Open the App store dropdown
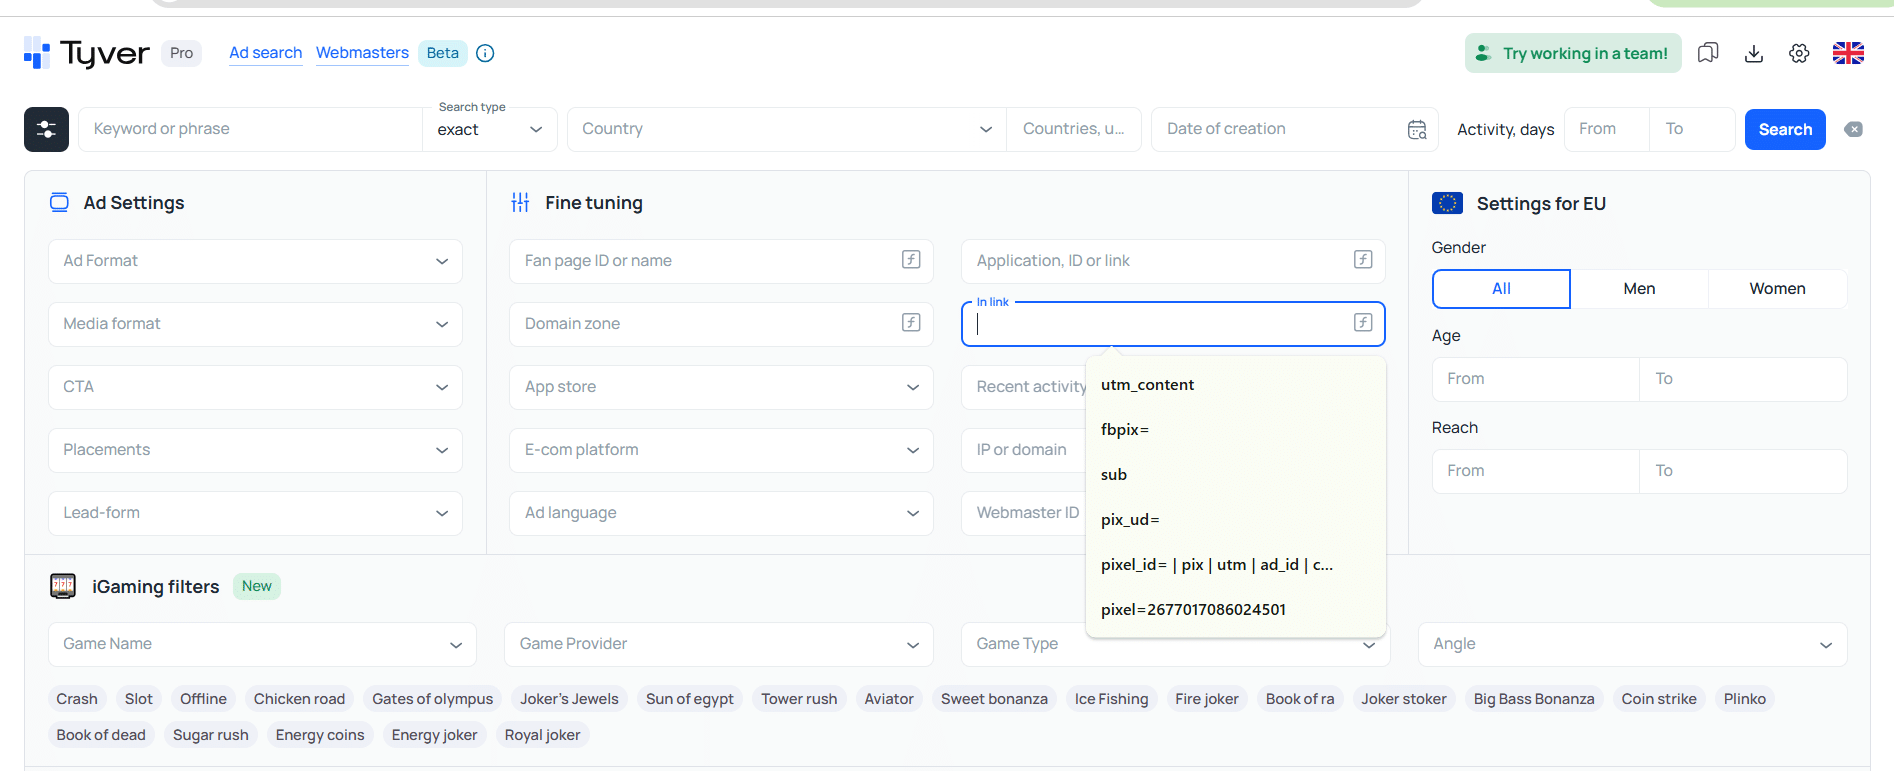The width and height of the screenshot is (1894, 771). [x=721, y=387]
